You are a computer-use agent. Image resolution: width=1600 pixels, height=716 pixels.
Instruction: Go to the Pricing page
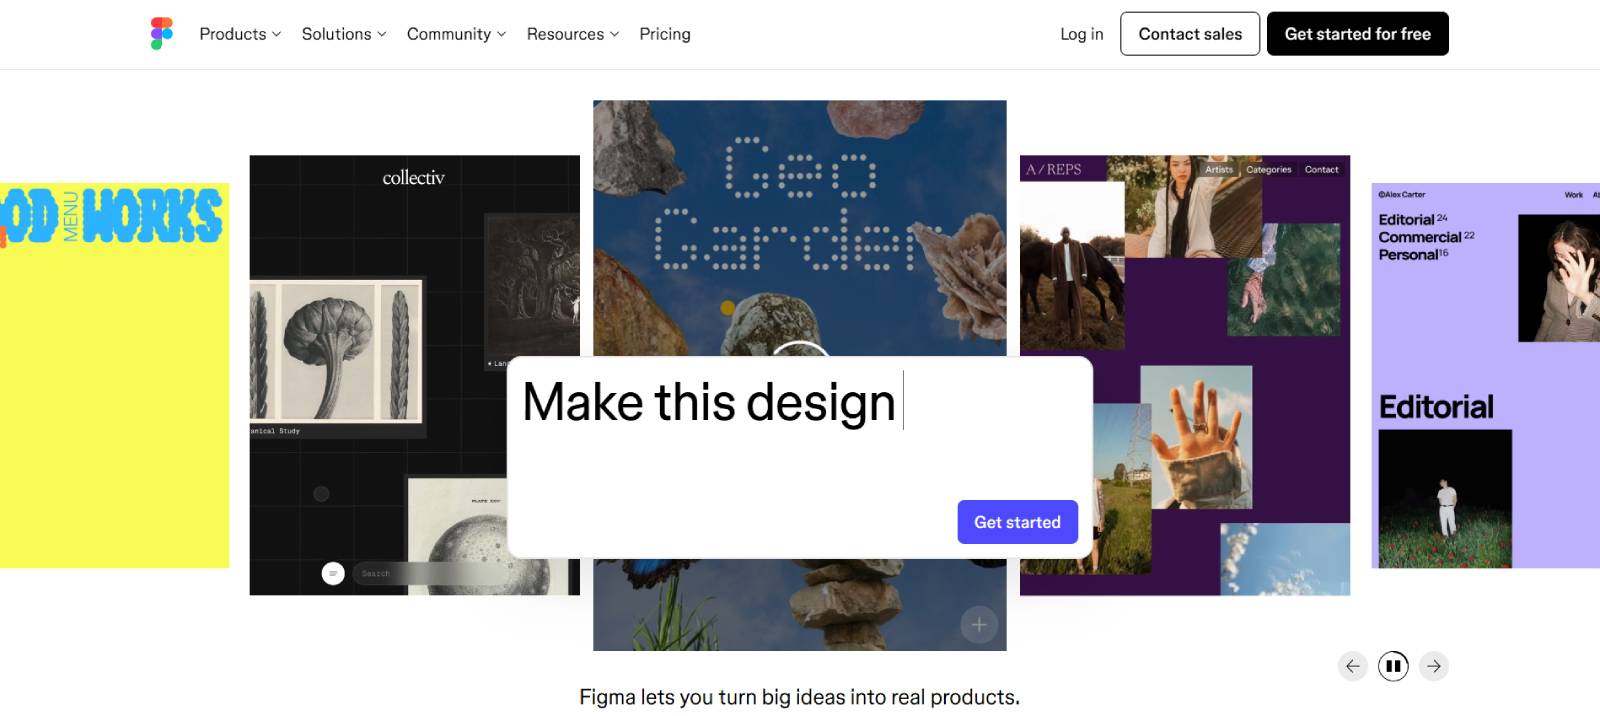pos(665,34)
